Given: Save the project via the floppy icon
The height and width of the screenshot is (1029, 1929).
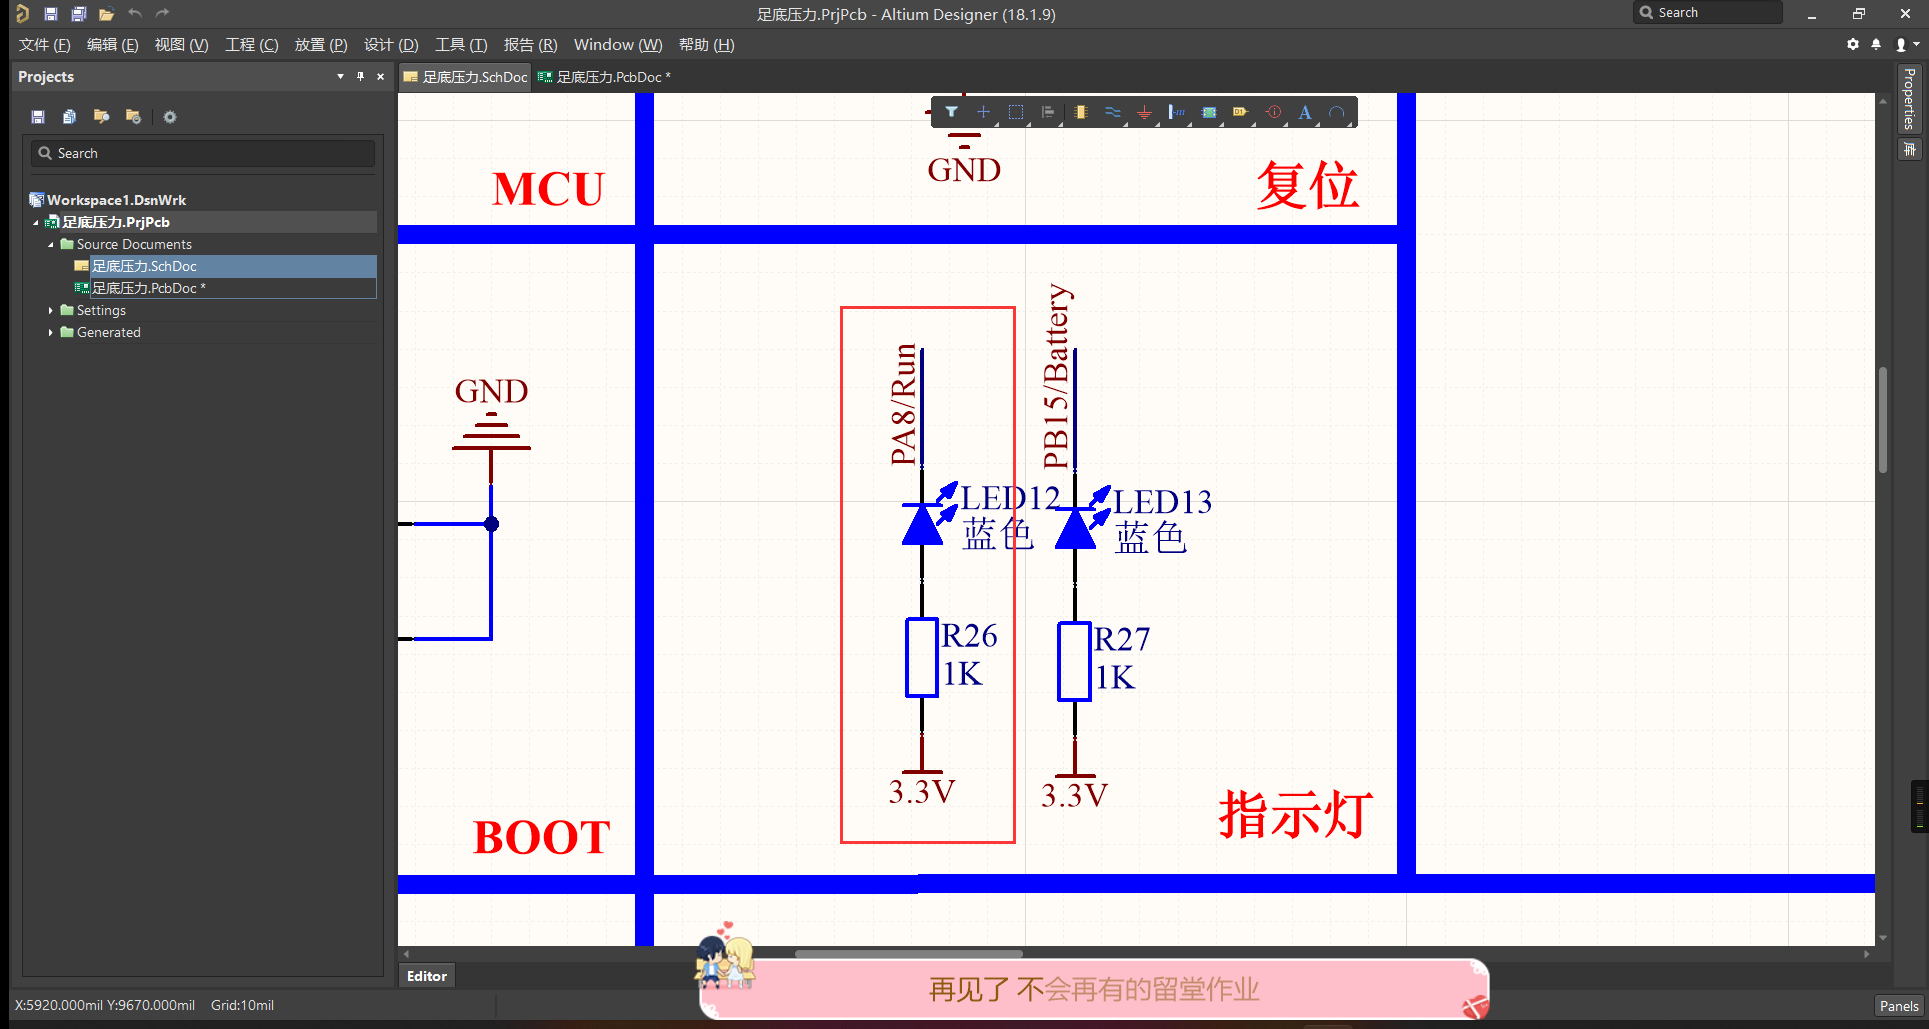Looking at the screenshot, I should coord(37,117).
